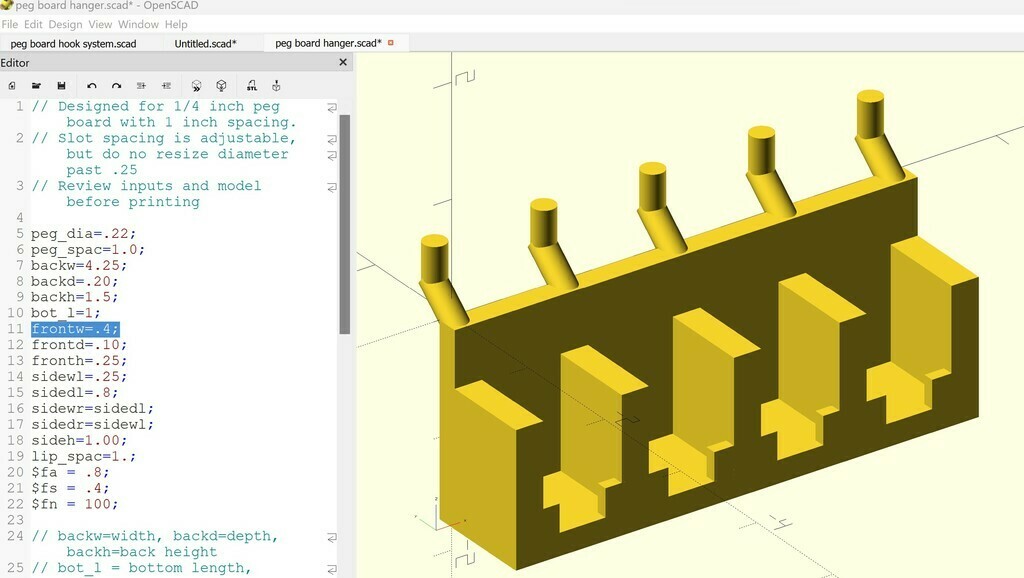Open the File menu
Viewport: 1024px width, 578px height.
tap(10, 24)
